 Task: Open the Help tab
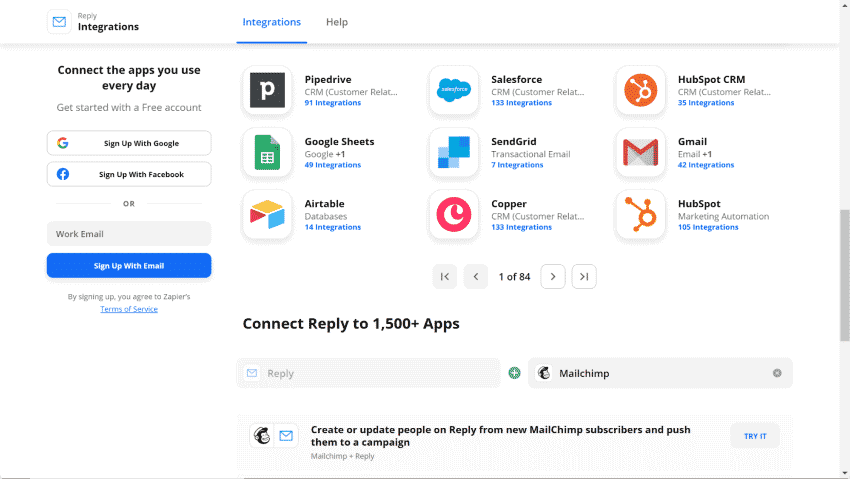tap(337, 22)
